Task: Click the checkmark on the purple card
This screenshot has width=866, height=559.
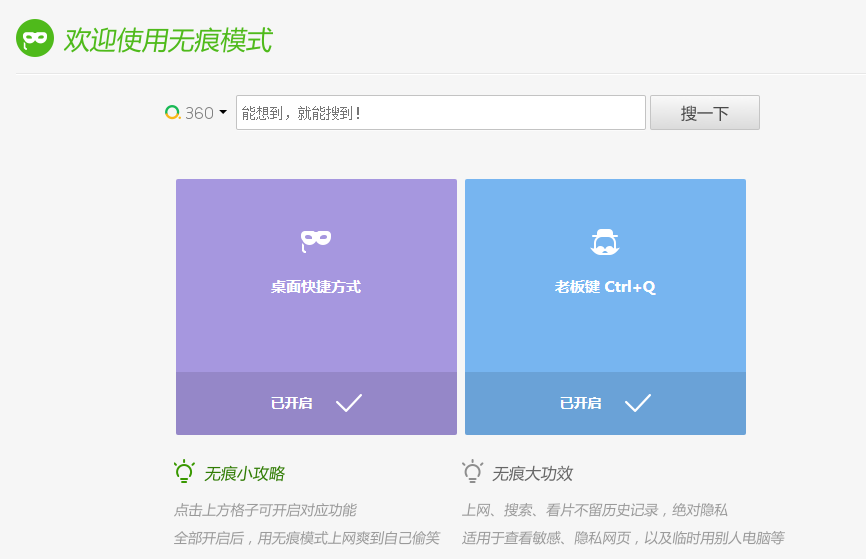Action: (349, 403)
